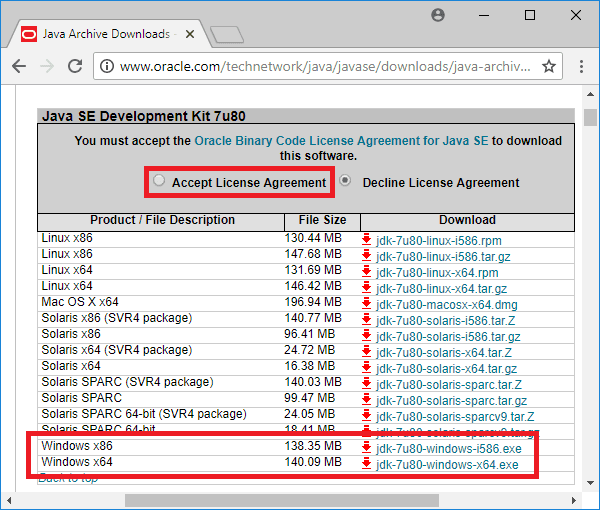Click the Download column header
This screenshot has height=510, width=600.
(467, 220)
